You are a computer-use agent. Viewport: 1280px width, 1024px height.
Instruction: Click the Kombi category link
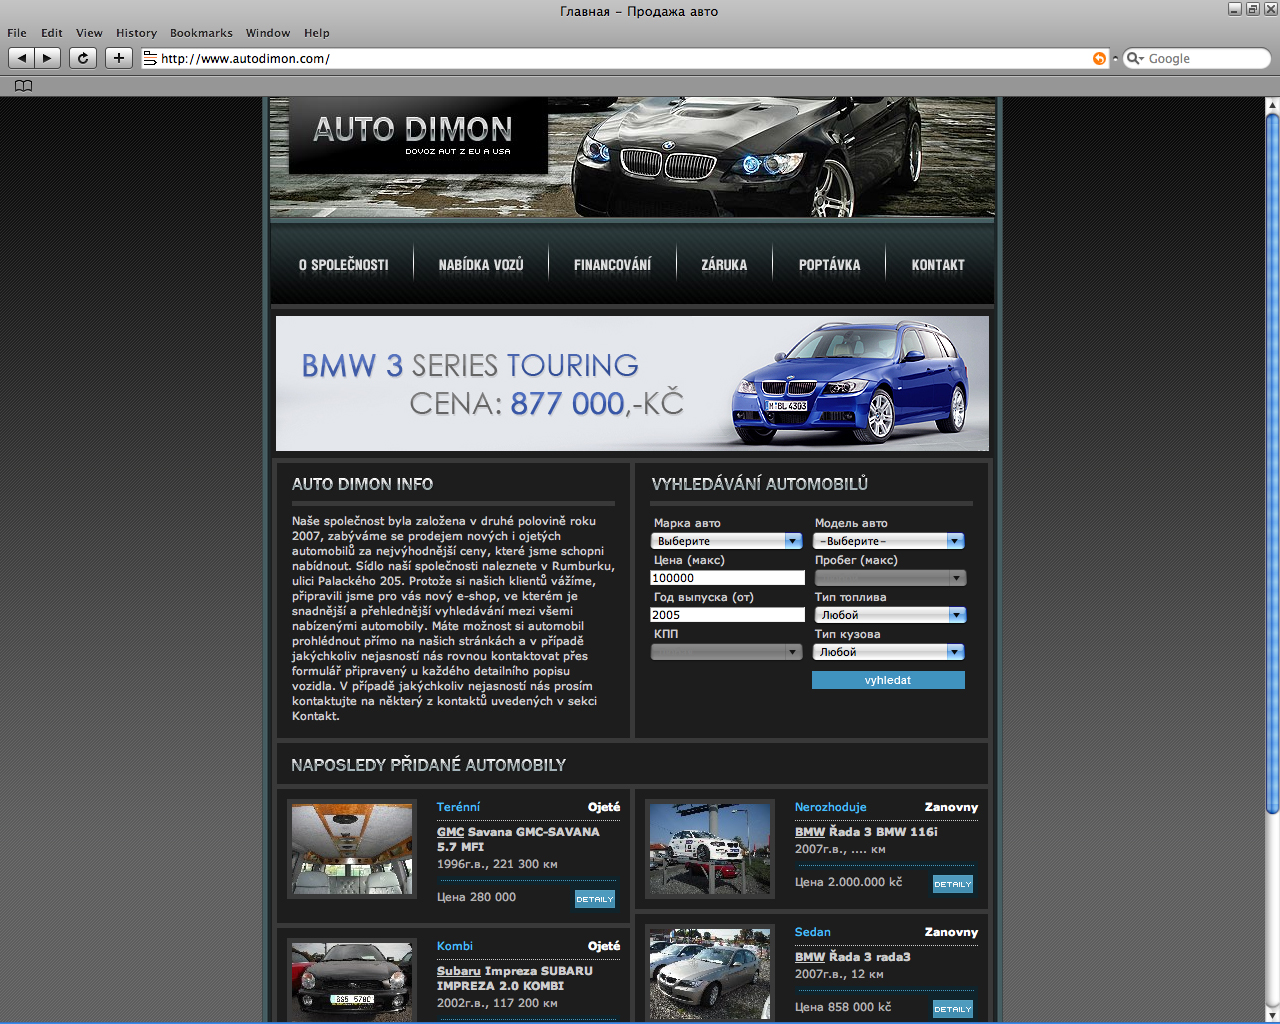coord(455,946)
